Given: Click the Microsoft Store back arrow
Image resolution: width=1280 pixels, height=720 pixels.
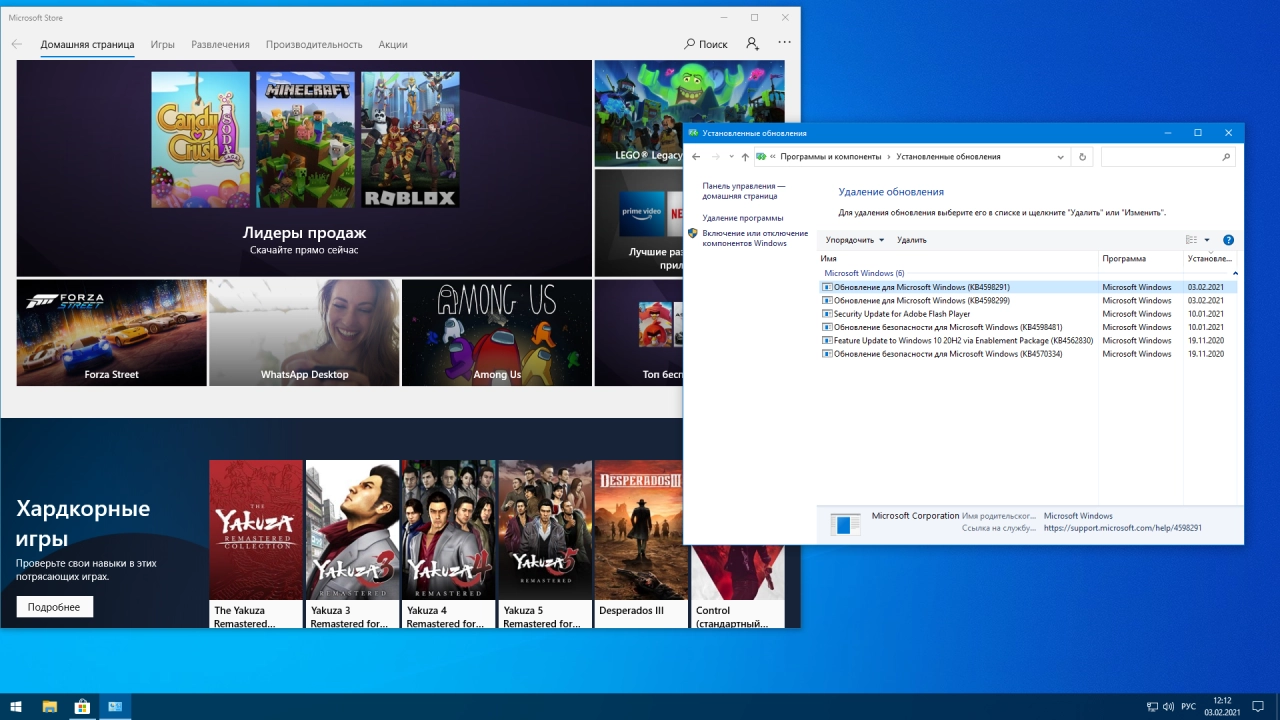Looking at the screenshot, I should [x=16, y=44].
